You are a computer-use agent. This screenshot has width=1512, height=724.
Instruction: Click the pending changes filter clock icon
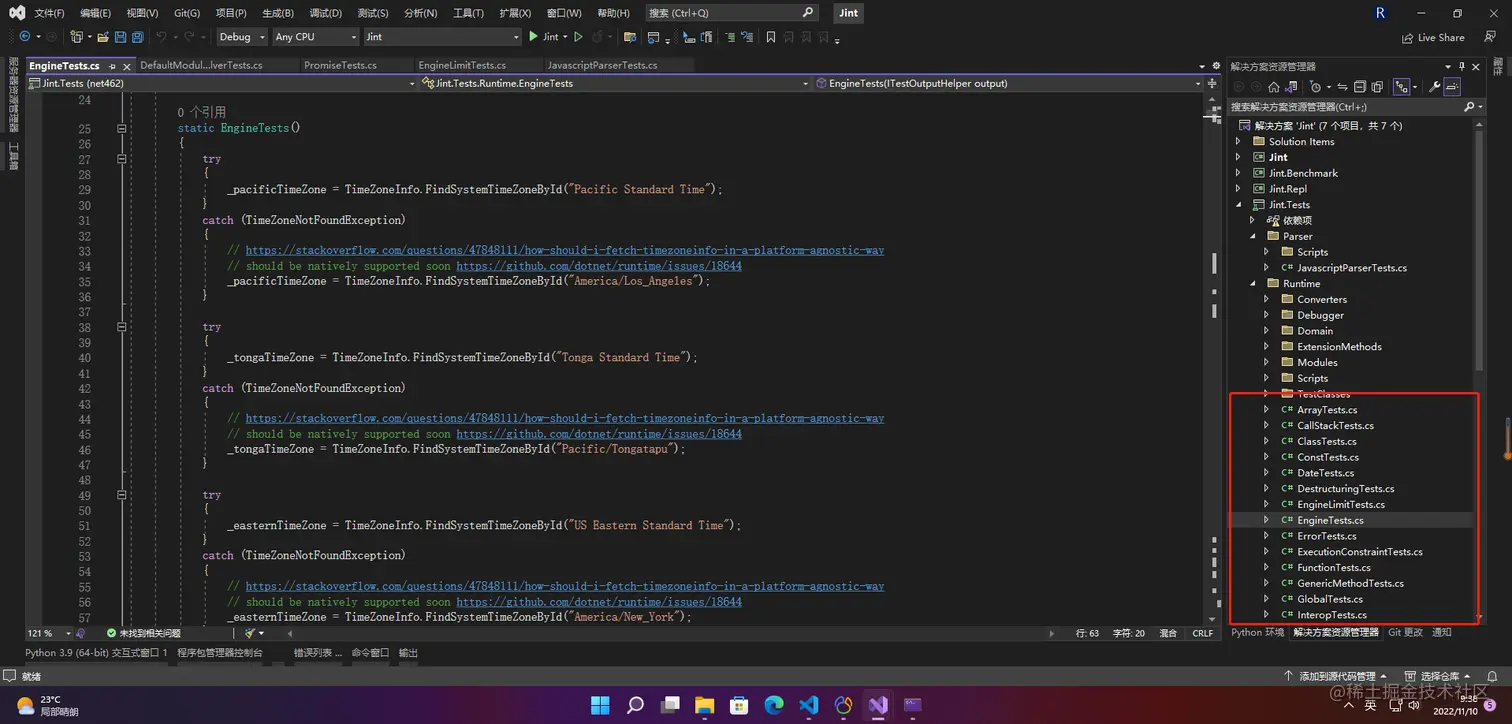click(1315, 87)
